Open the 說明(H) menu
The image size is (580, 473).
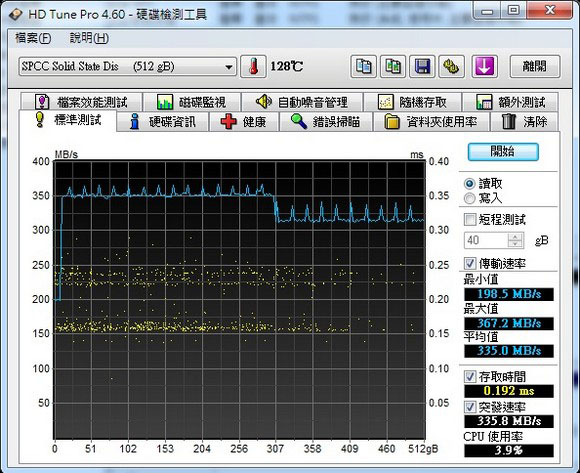click(x=89, y=38)
